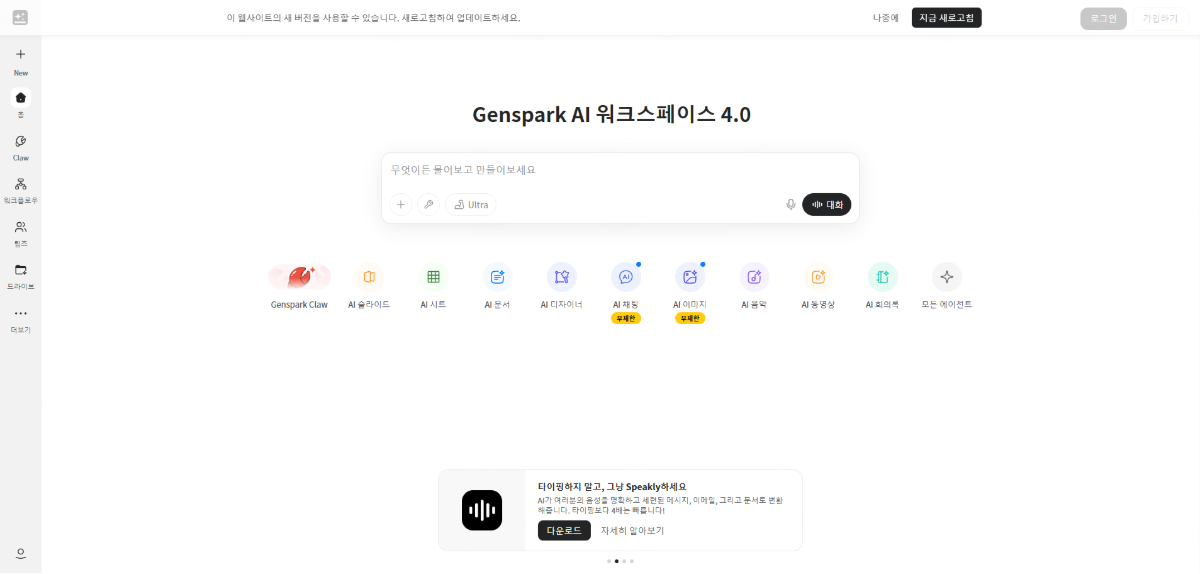Image resolution: width=1200 pixels, height=574 pixels.
Task: Click the 다운로드 button for Speakly
Action: pyautogui.click(x=564, y=530)
